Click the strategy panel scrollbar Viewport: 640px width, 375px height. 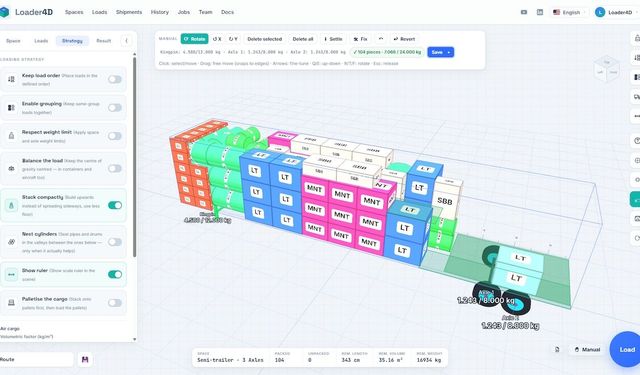pyautogui.click(x=134, y=157)
